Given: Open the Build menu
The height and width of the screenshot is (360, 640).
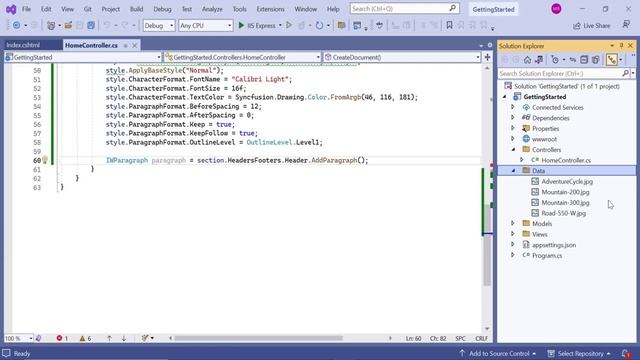Looking at the screenshot, I should click(136, 9).
